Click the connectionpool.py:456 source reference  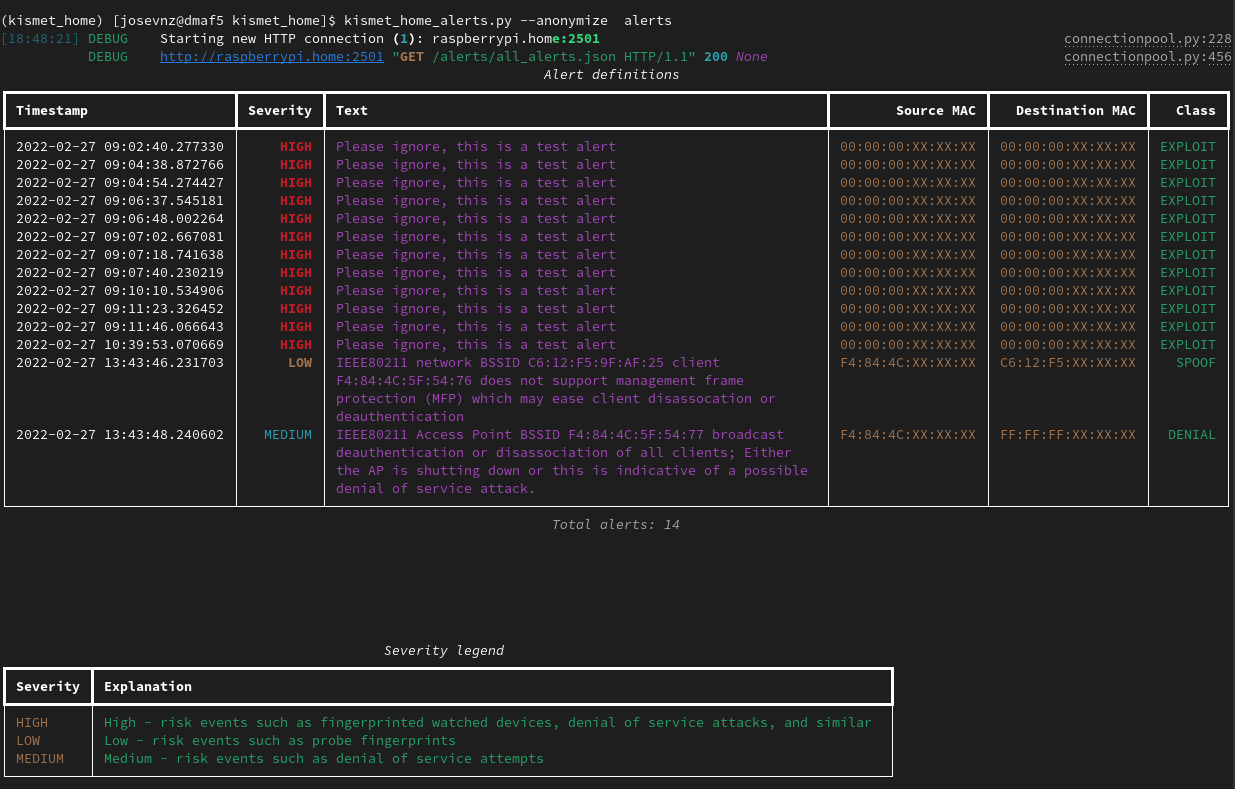pyautogui.click(x=1147, y=57)
